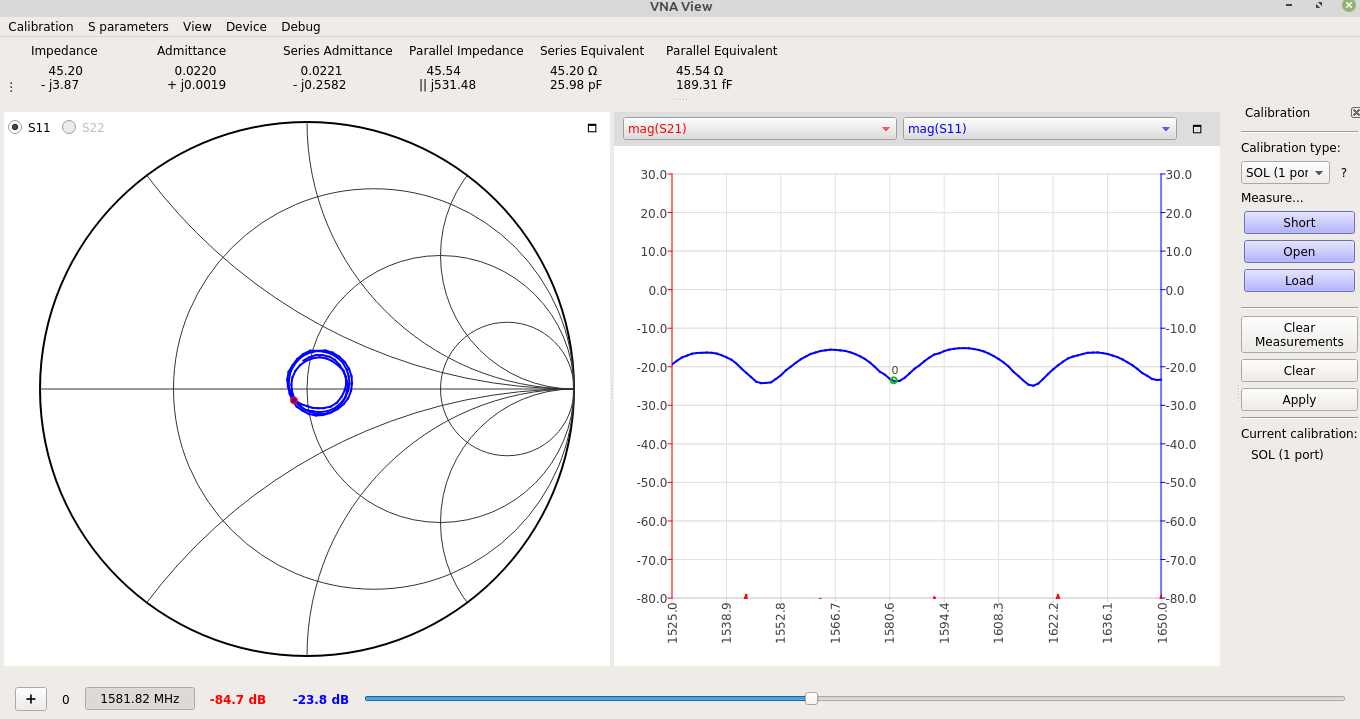Select the S11 radio button
Screen dimensions: 1360x719
click(15, 127)
